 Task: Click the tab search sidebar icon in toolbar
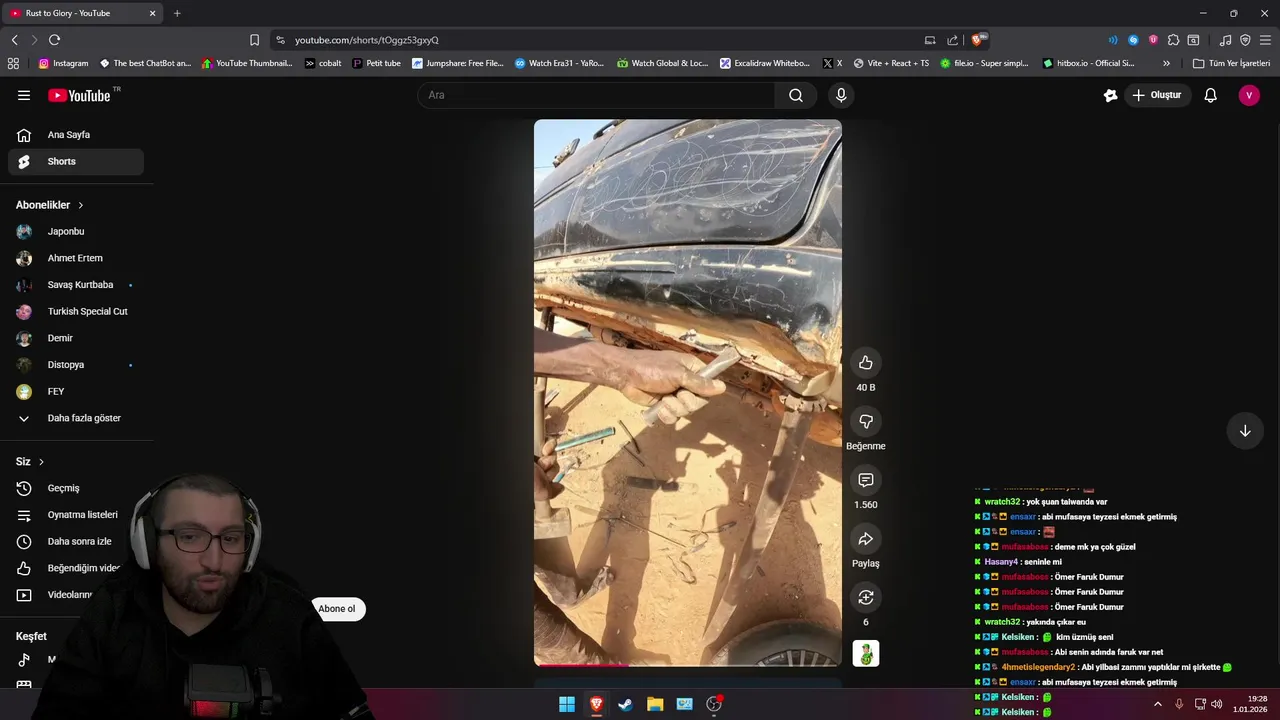1193,40
